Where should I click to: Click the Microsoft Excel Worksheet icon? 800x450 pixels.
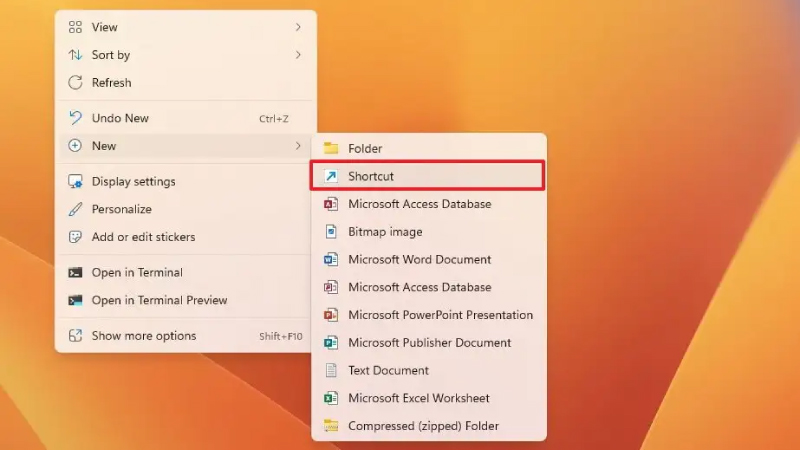[x=331, y=398]
